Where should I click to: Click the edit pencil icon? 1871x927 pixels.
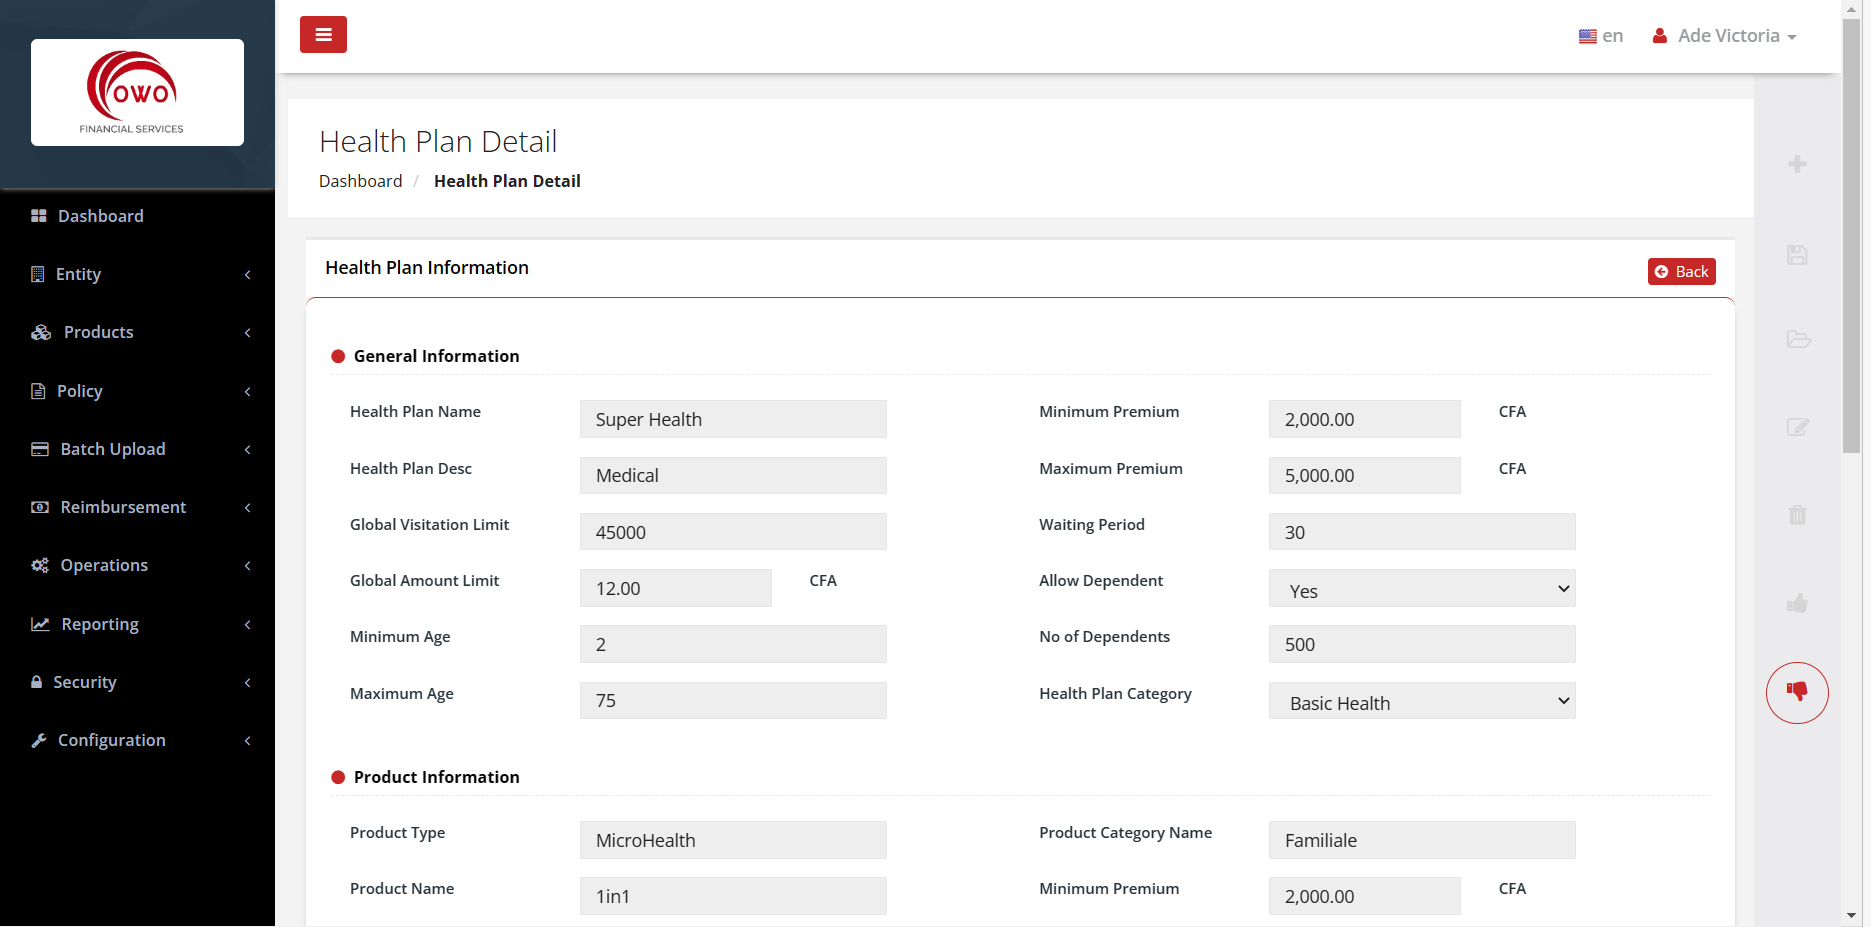1798,427
